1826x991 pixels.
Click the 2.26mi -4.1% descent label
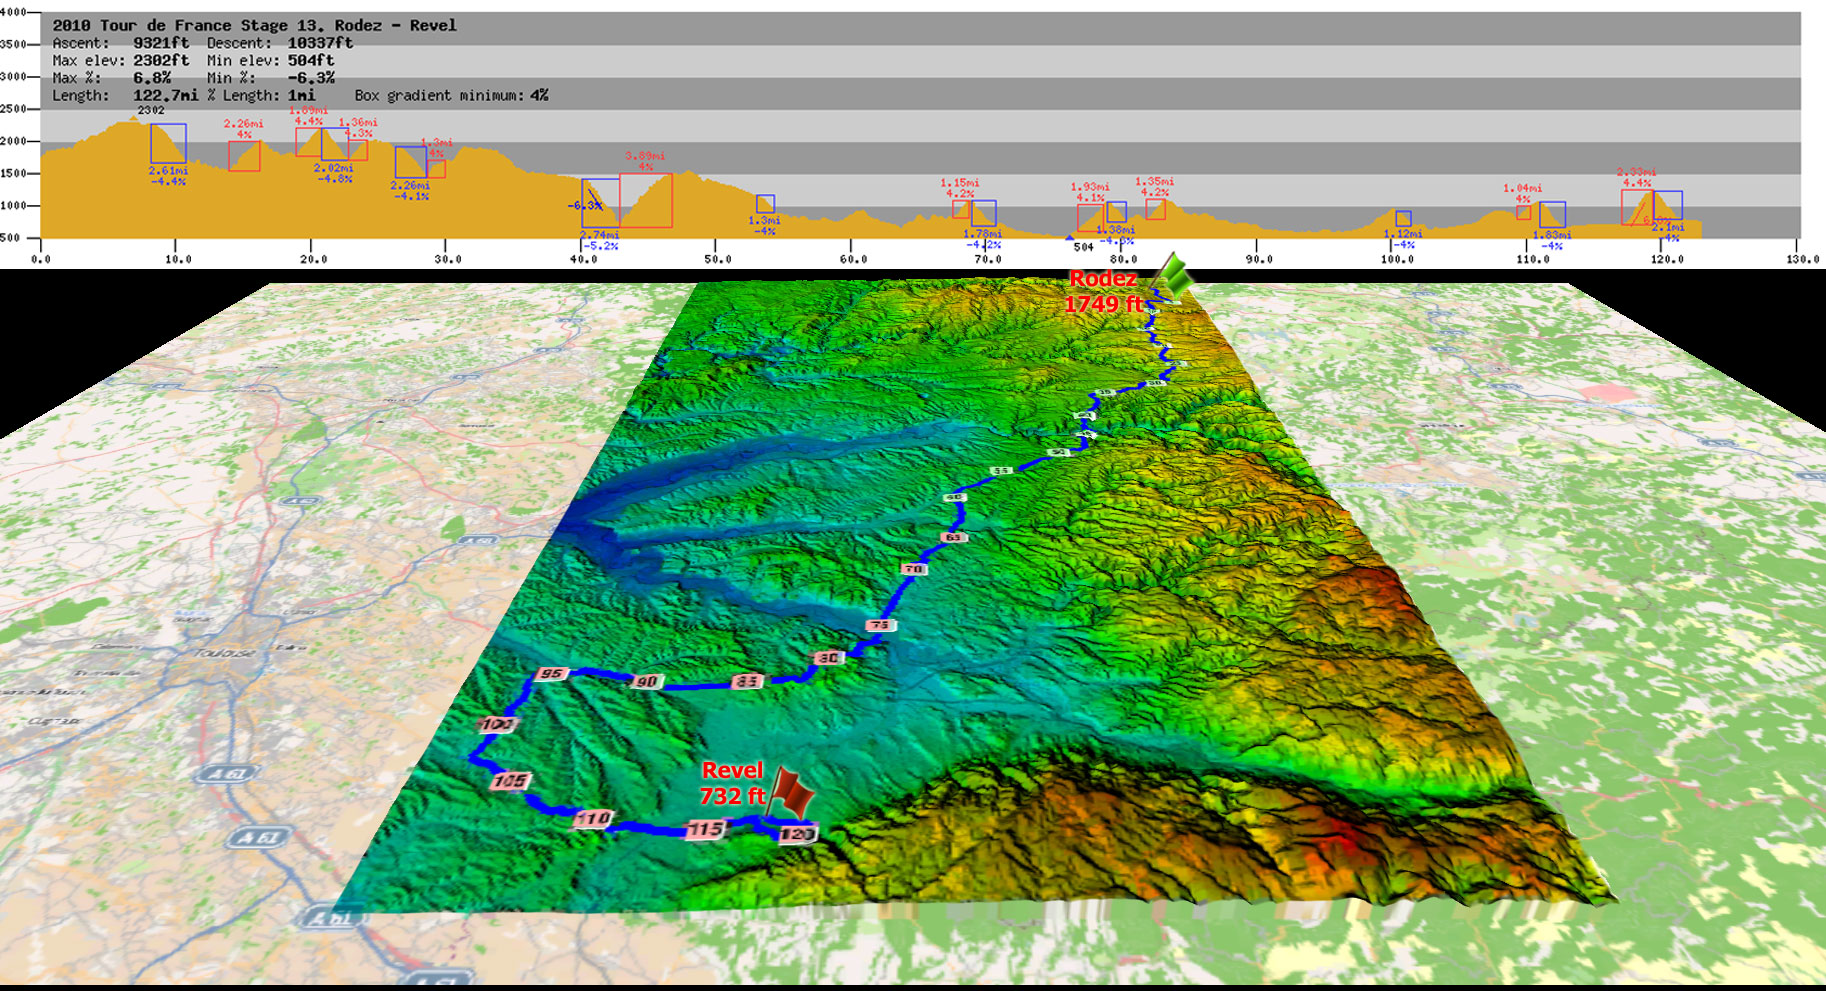(410, 191)
